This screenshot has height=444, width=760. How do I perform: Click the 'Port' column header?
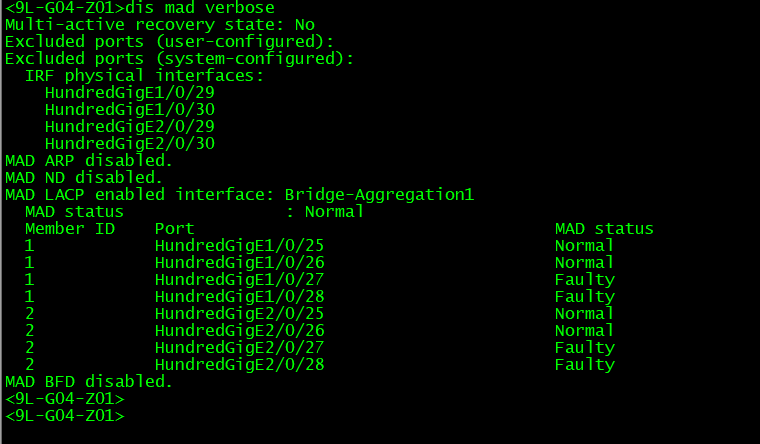174,228
